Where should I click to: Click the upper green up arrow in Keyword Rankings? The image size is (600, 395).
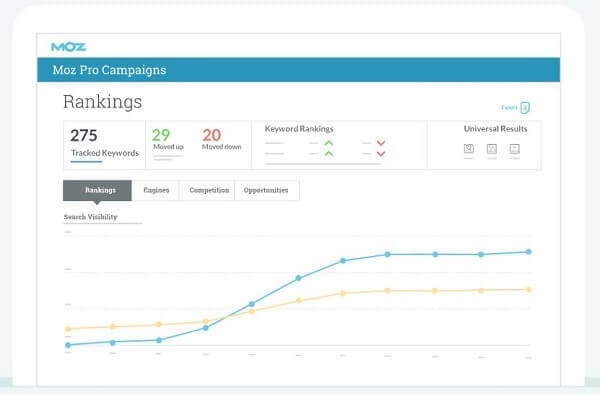point(329,143)
